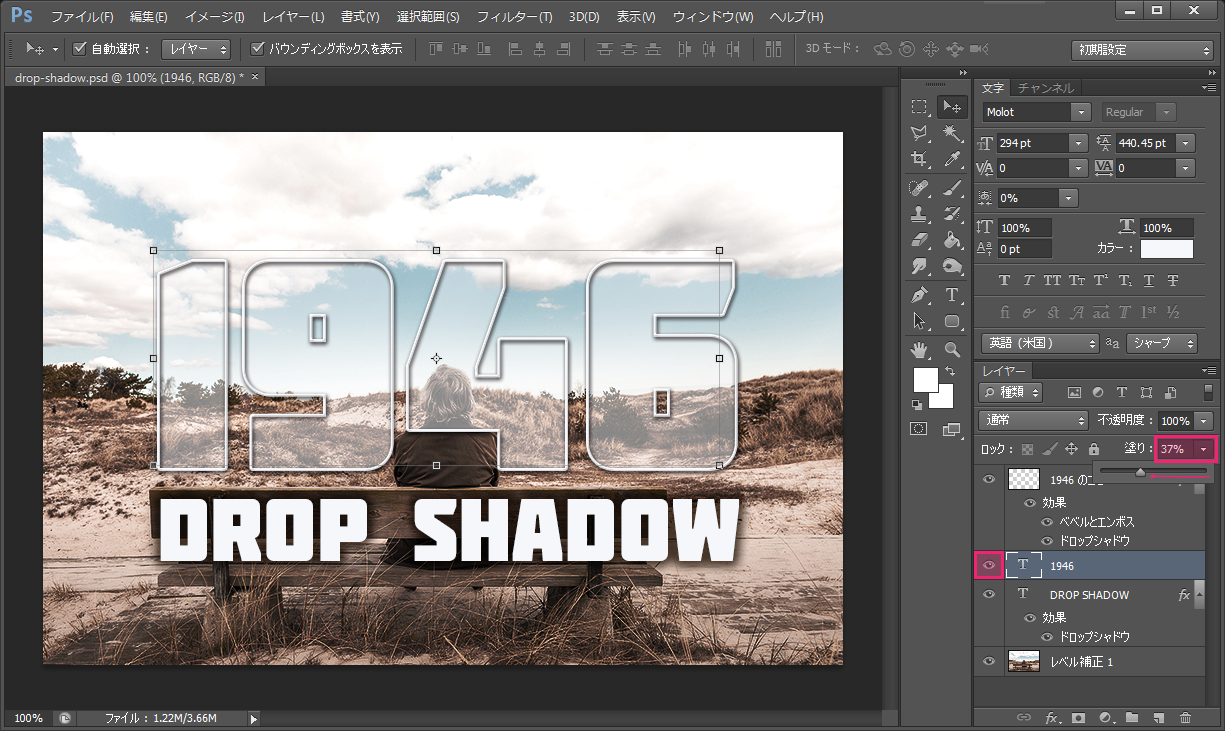Hide the 1946 text layer

pos(988,565)
